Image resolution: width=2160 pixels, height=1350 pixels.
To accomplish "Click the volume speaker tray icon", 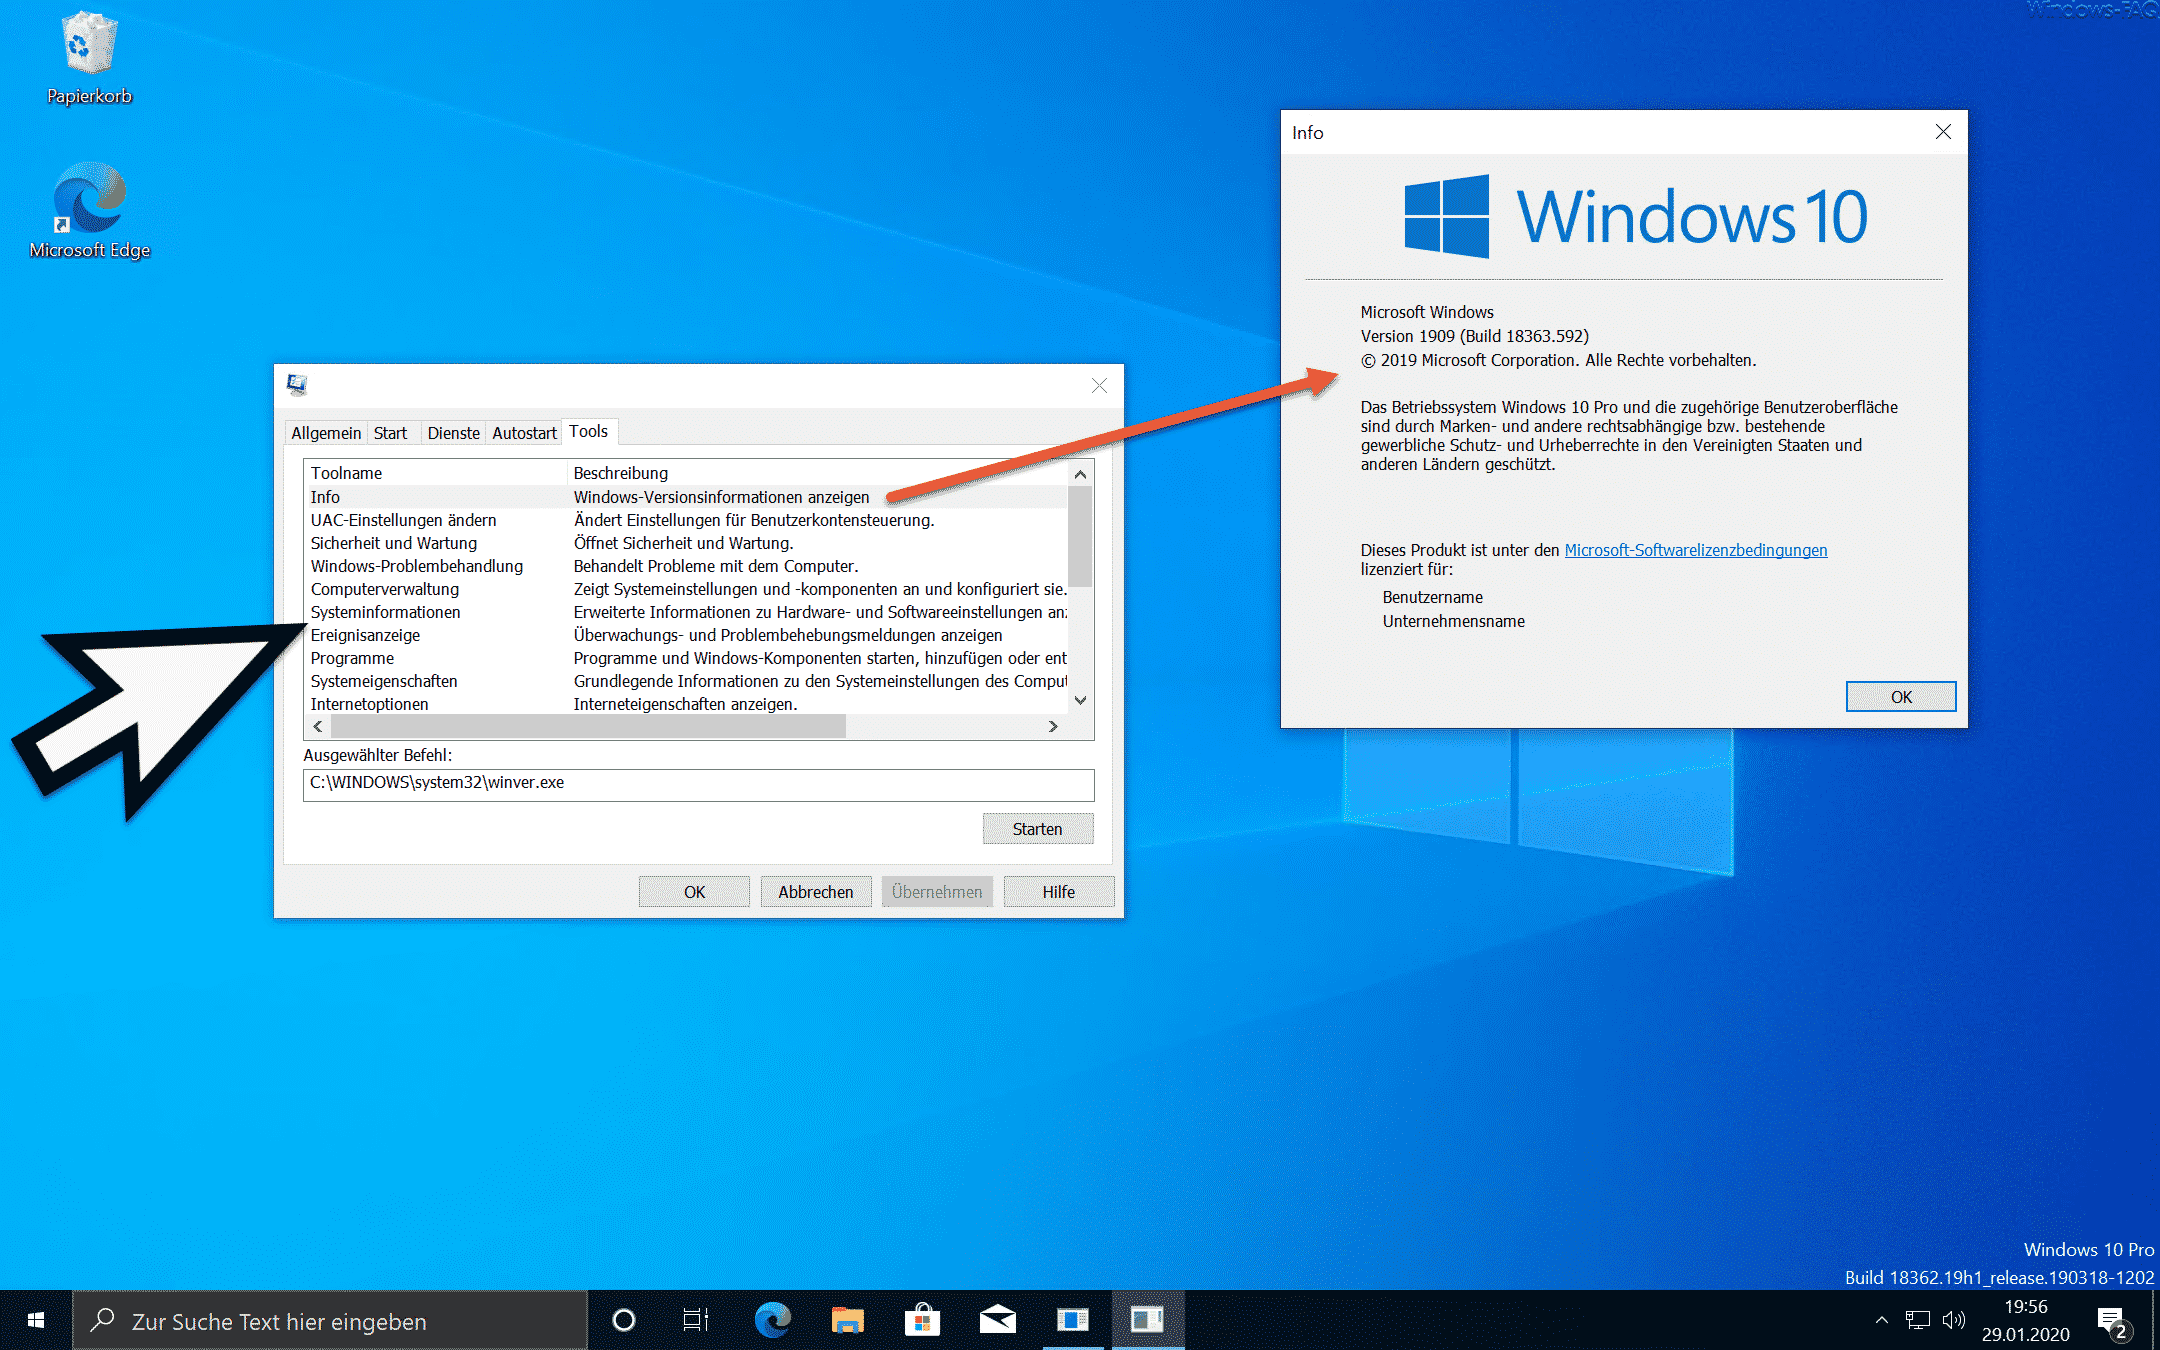I will pyautogui.click(x=1952, y=1320).
